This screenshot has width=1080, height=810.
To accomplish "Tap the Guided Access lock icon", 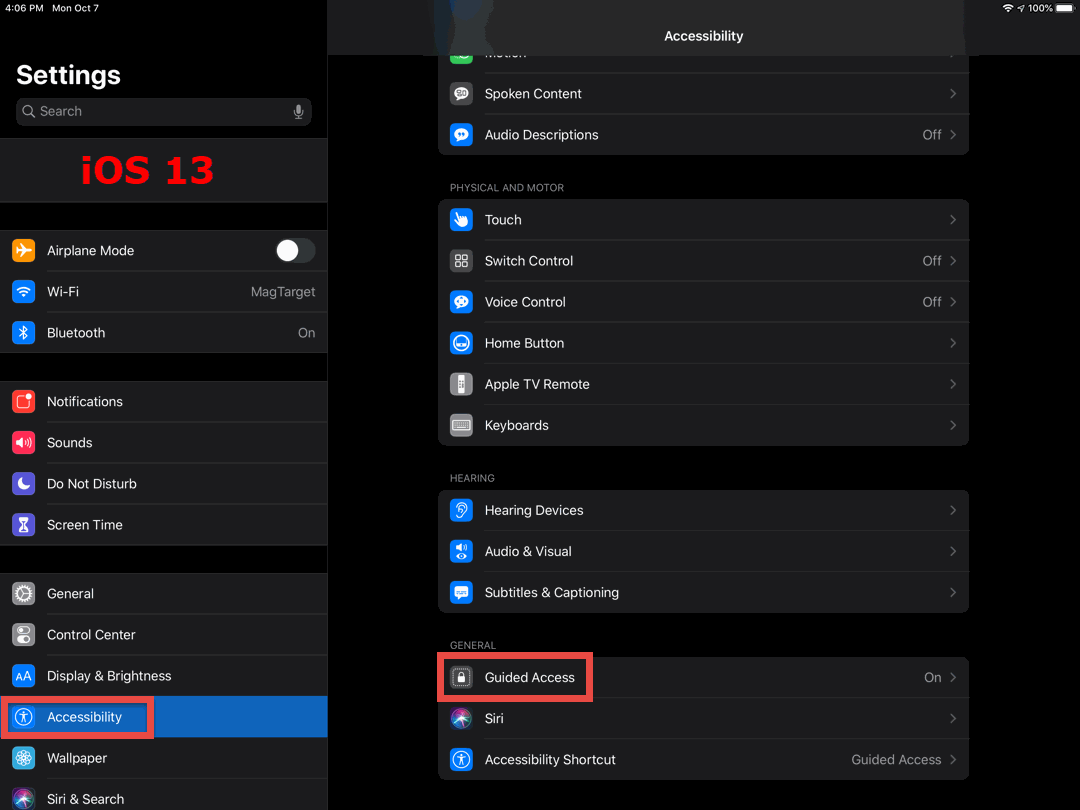I will coord(461,678).
